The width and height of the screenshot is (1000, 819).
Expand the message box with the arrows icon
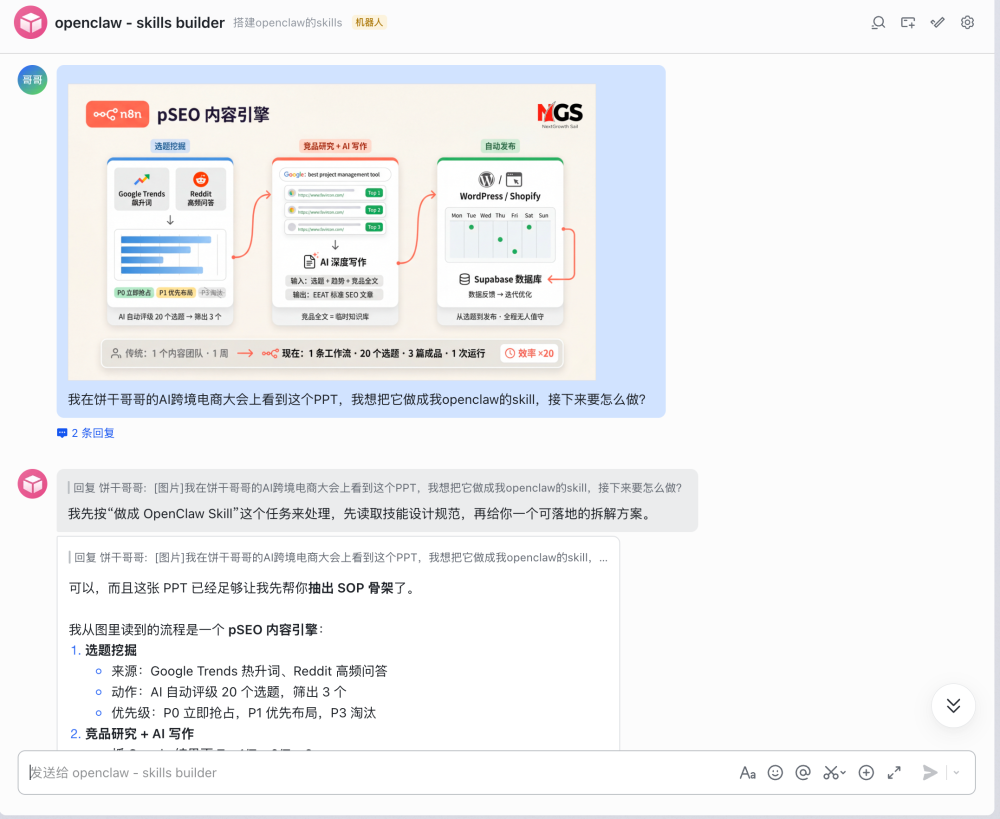pos(893,772)
